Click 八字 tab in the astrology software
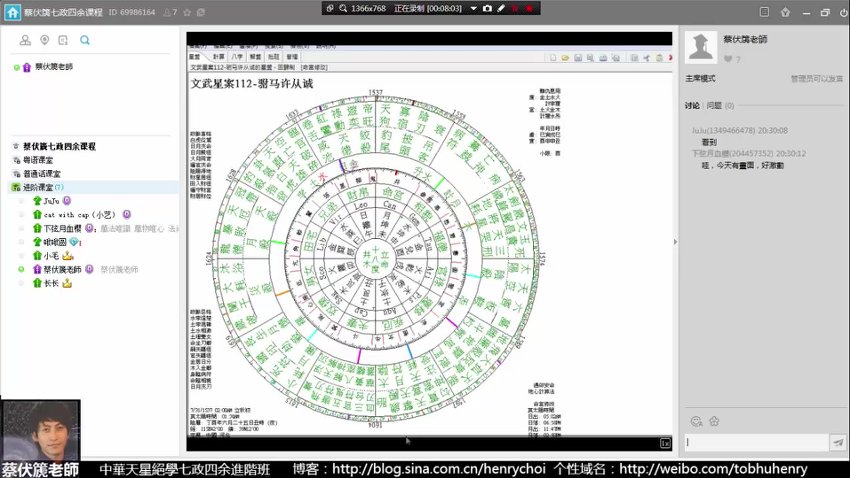Screen dimensions: 850x478 coord(237,56)
